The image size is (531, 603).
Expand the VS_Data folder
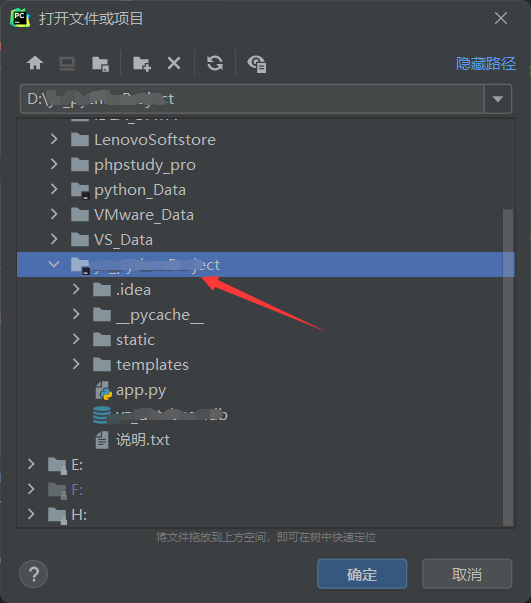[x=54, y=239]
